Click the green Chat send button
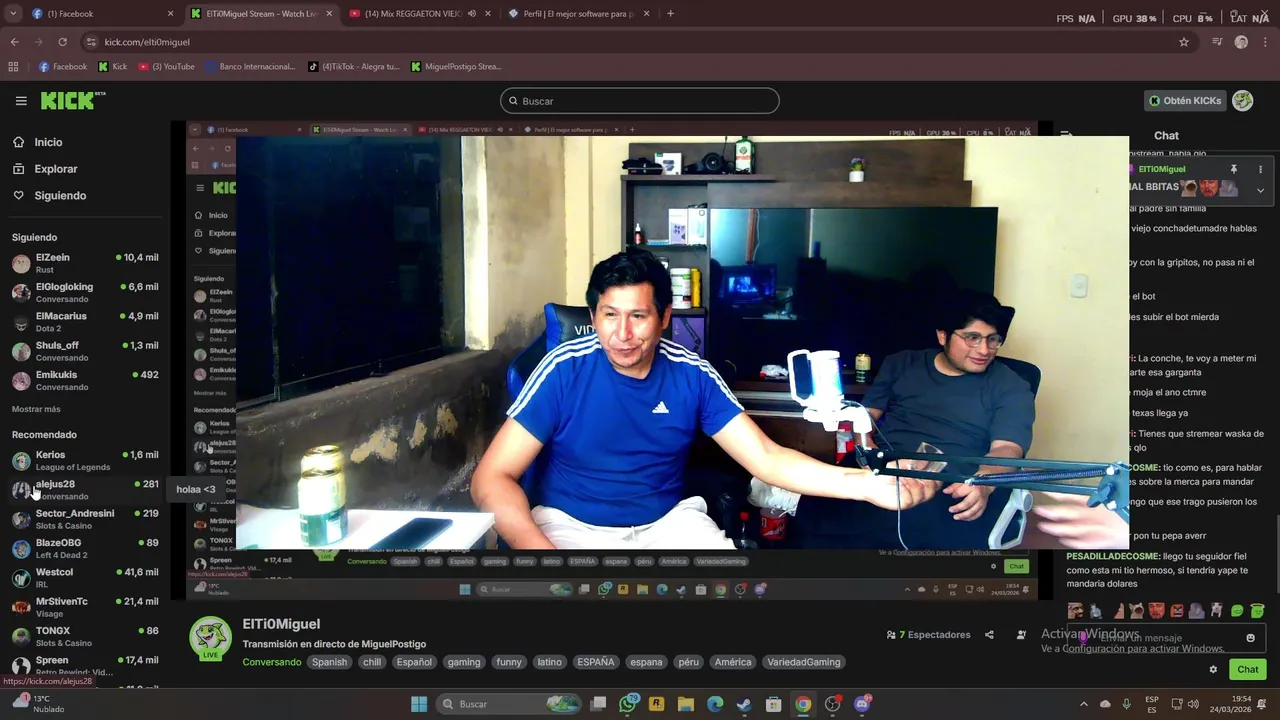Screen dimensions: 1280x720 [x=1248, y=670]
